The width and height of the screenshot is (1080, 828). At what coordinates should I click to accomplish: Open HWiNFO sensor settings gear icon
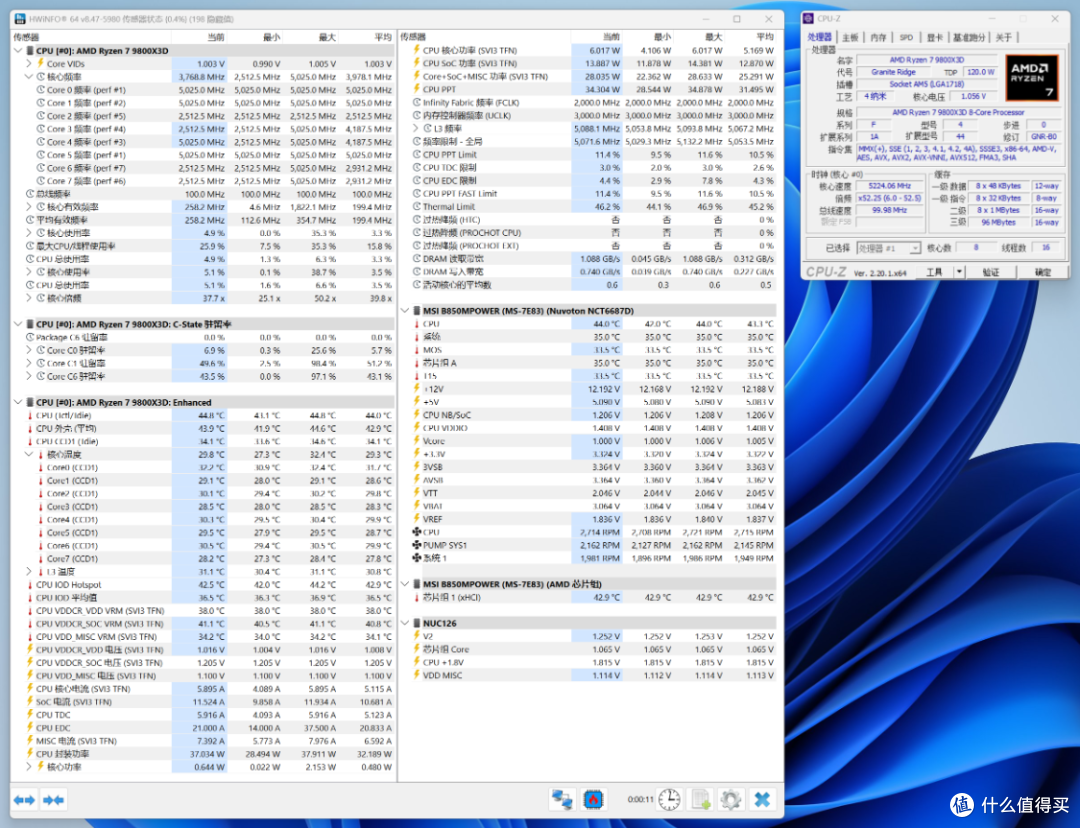(730, 799)
